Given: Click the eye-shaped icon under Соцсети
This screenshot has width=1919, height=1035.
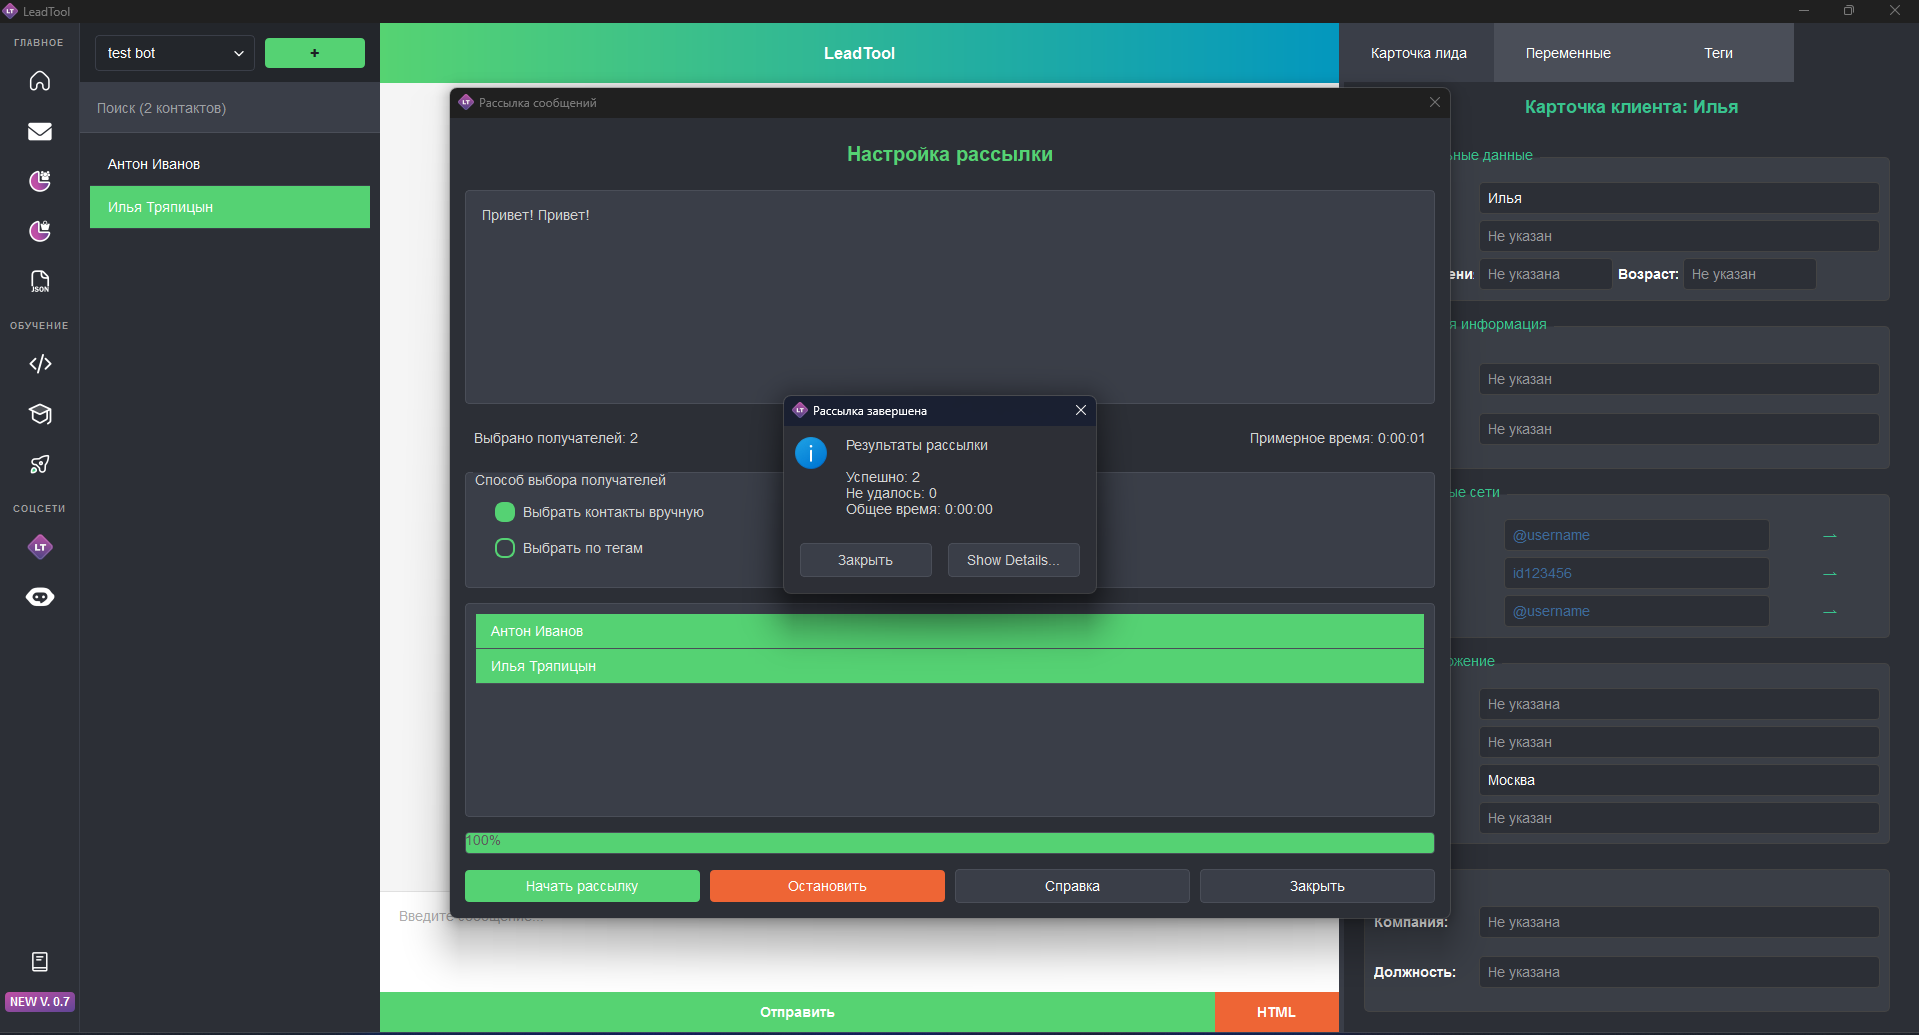Looking at the screenshot, I should (x=40, y=597).
